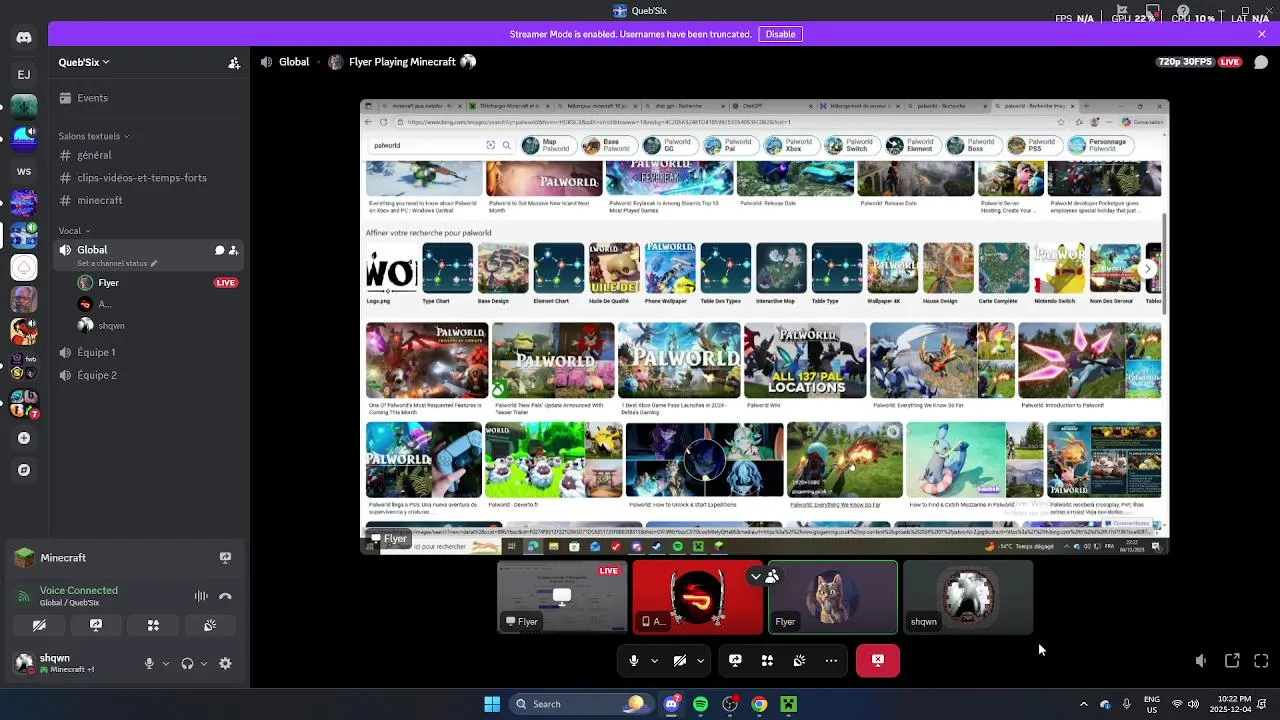This screenshot has width=1280, height=720.
Task: Join the Équipe 2 voice channel
Action: click(x=150, y=375)
